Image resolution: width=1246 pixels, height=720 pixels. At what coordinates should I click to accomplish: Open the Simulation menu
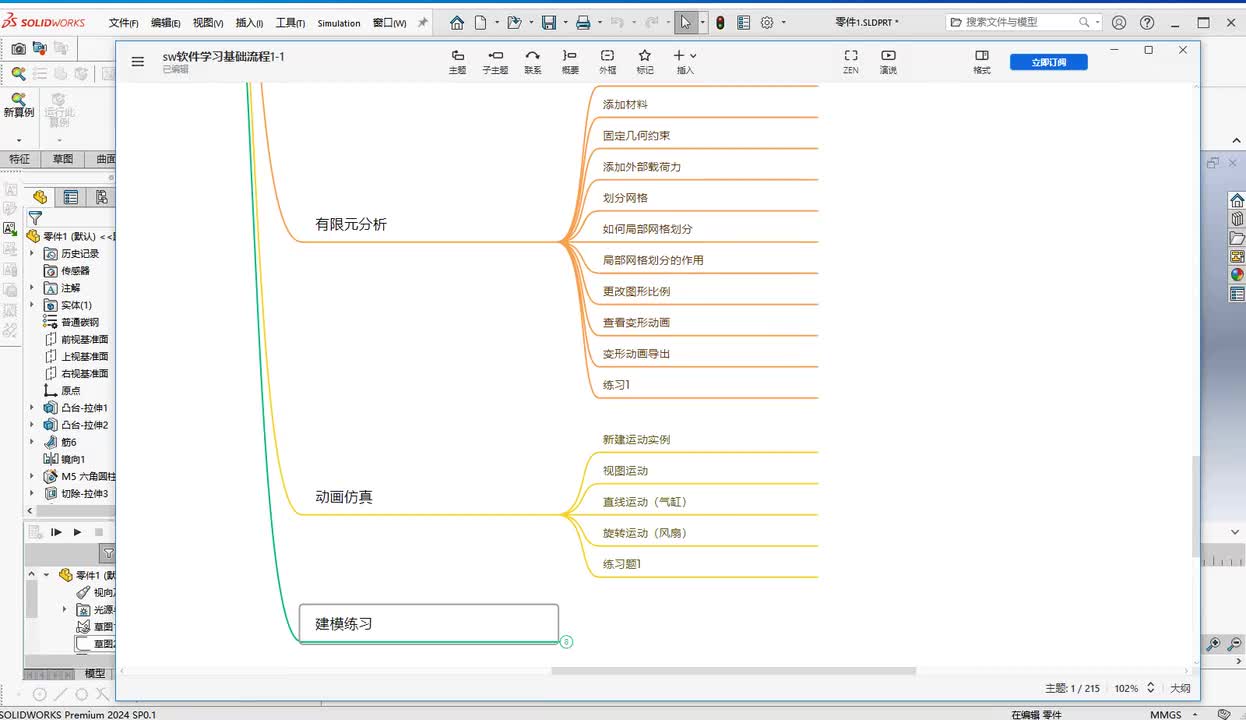point(339,23)
